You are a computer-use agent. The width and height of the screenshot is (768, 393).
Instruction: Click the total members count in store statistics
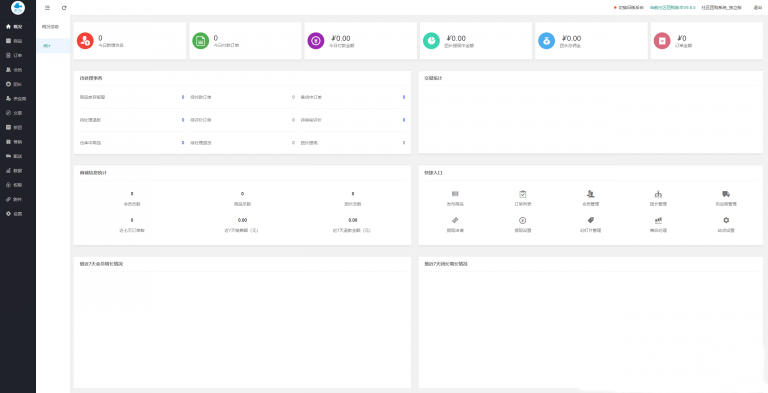[x=132, y=194]
